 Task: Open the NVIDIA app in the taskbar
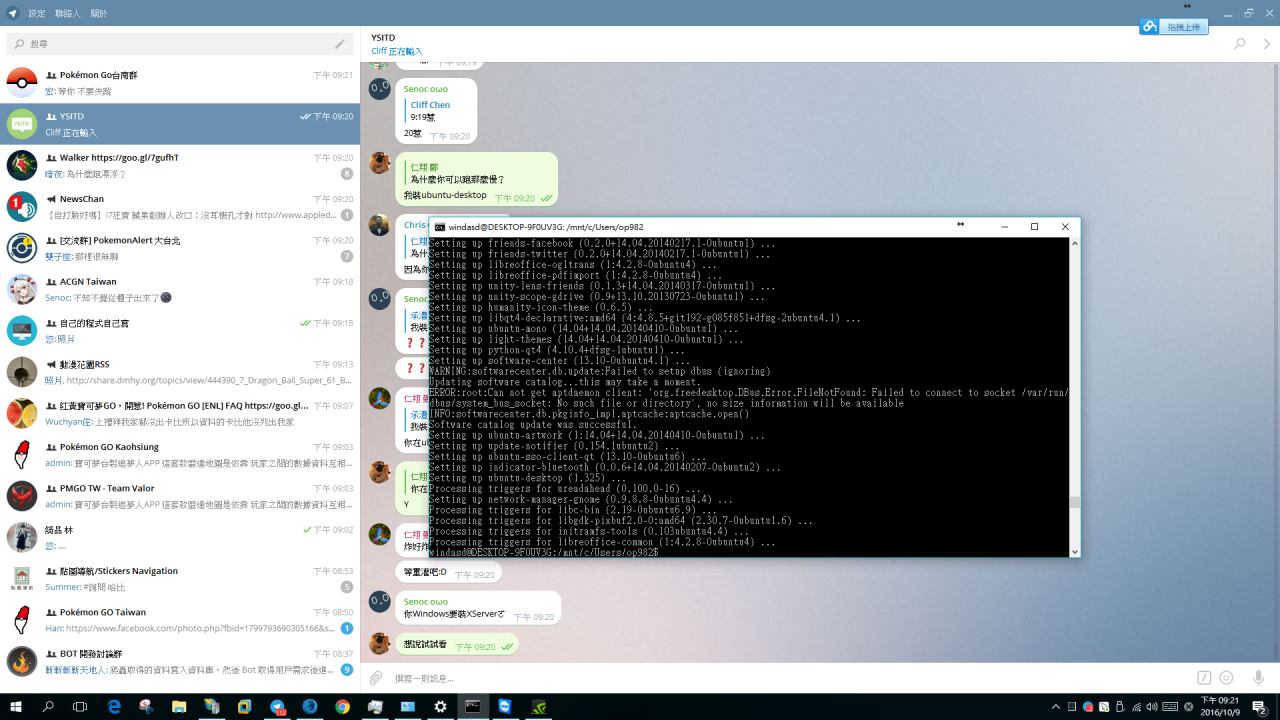[537, 706]
